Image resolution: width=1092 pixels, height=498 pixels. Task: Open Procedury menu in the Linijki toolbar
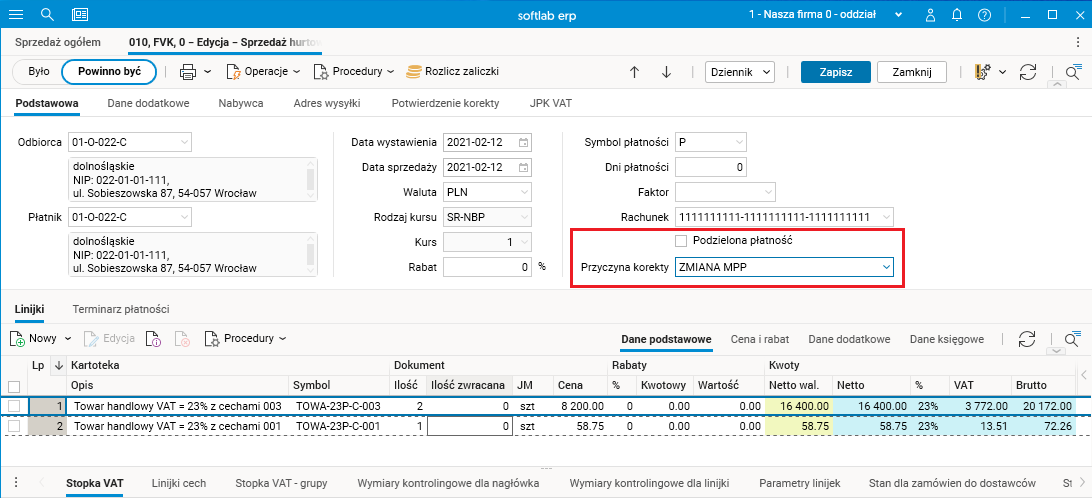(x=245, y=339)
